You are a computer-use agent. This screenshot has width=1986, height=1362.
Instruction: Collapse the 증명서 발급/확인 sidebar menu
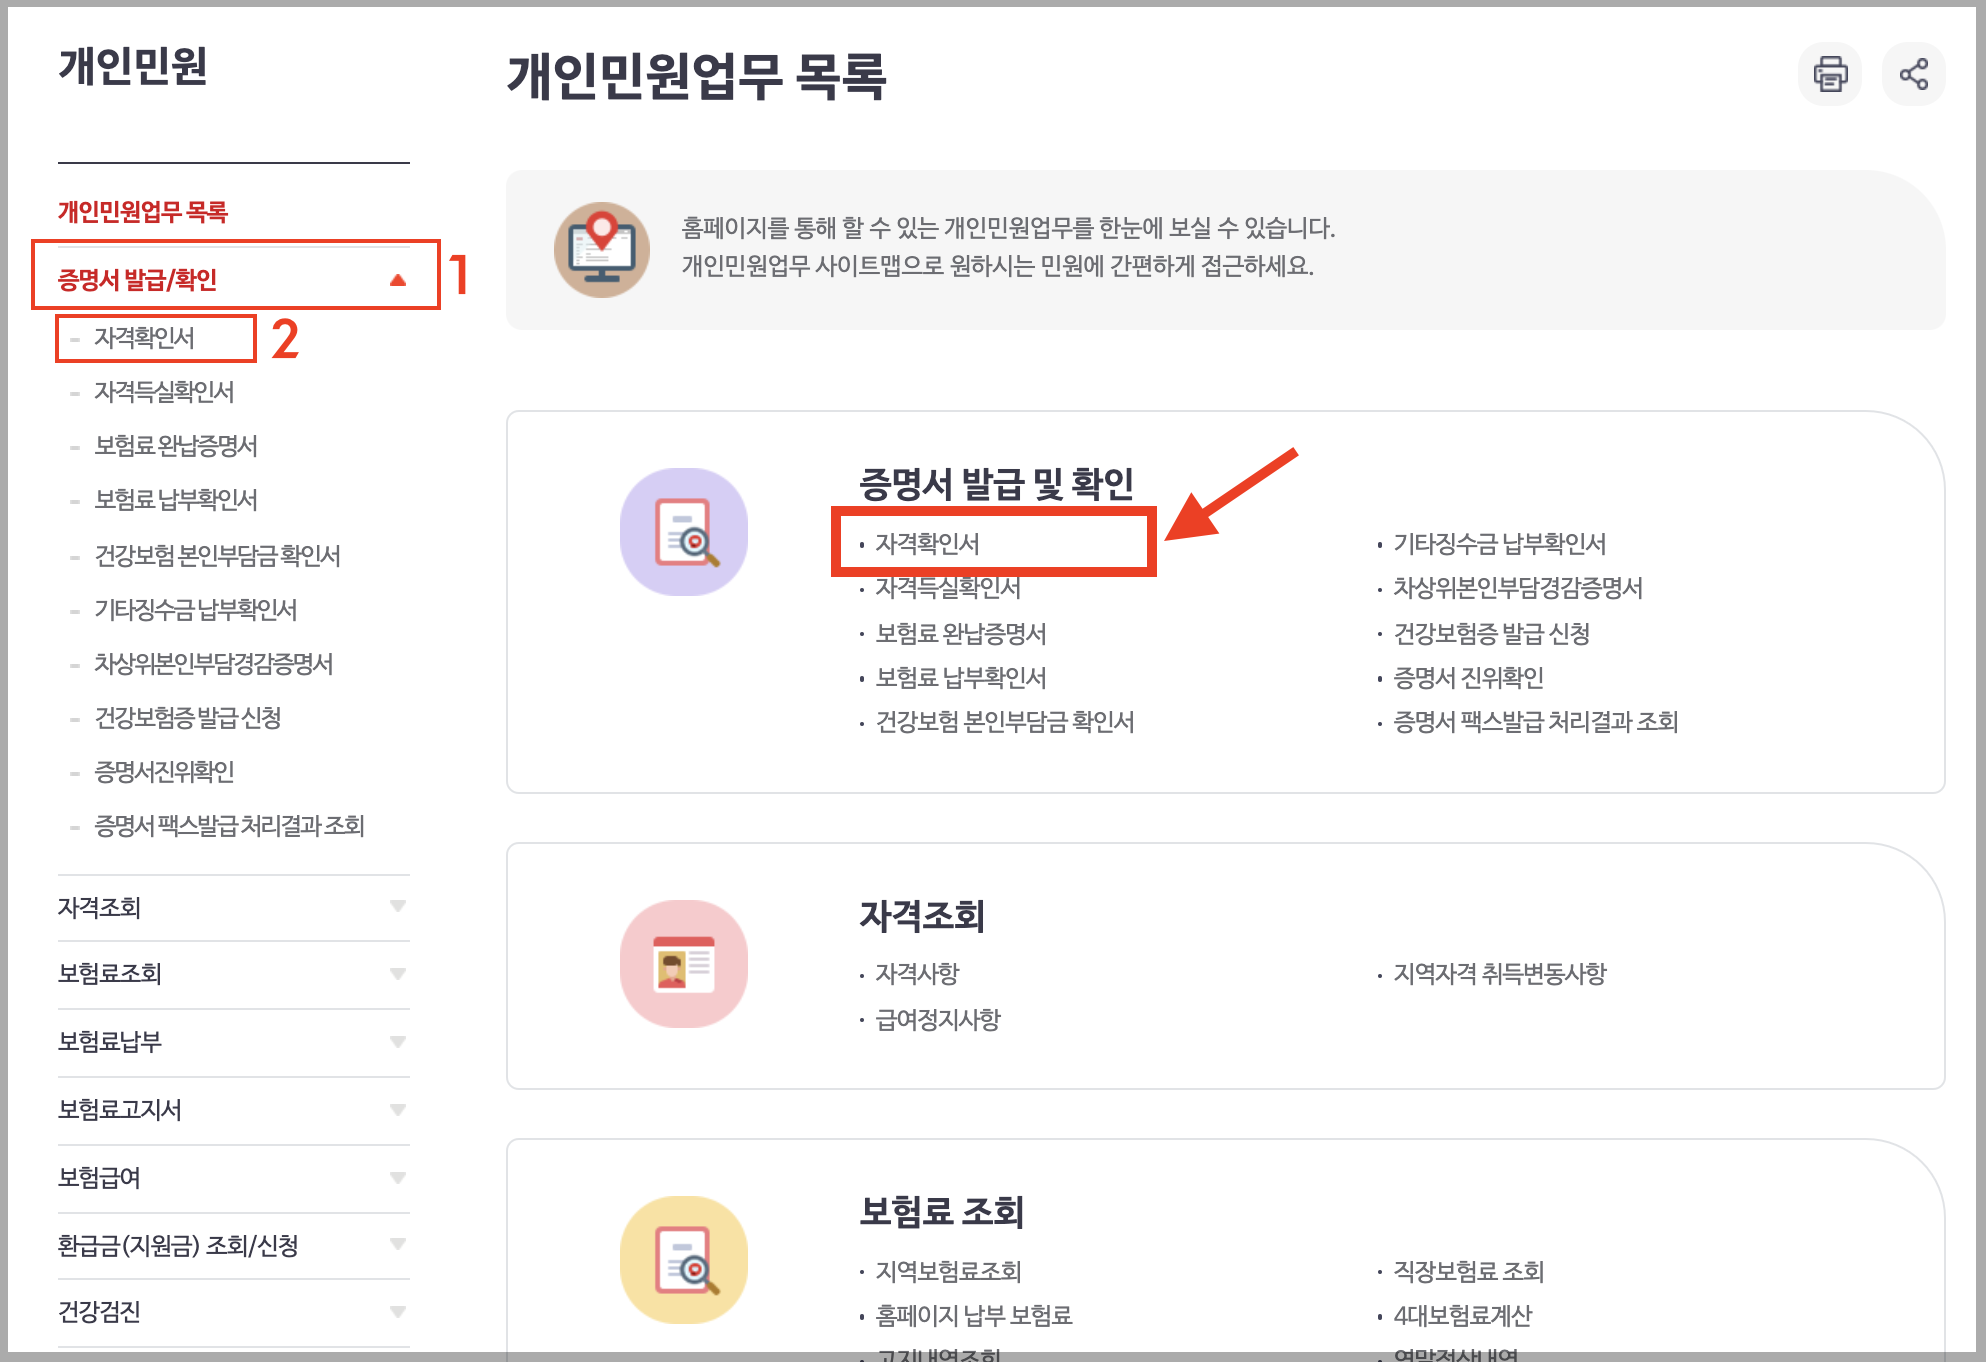[397, 280]
